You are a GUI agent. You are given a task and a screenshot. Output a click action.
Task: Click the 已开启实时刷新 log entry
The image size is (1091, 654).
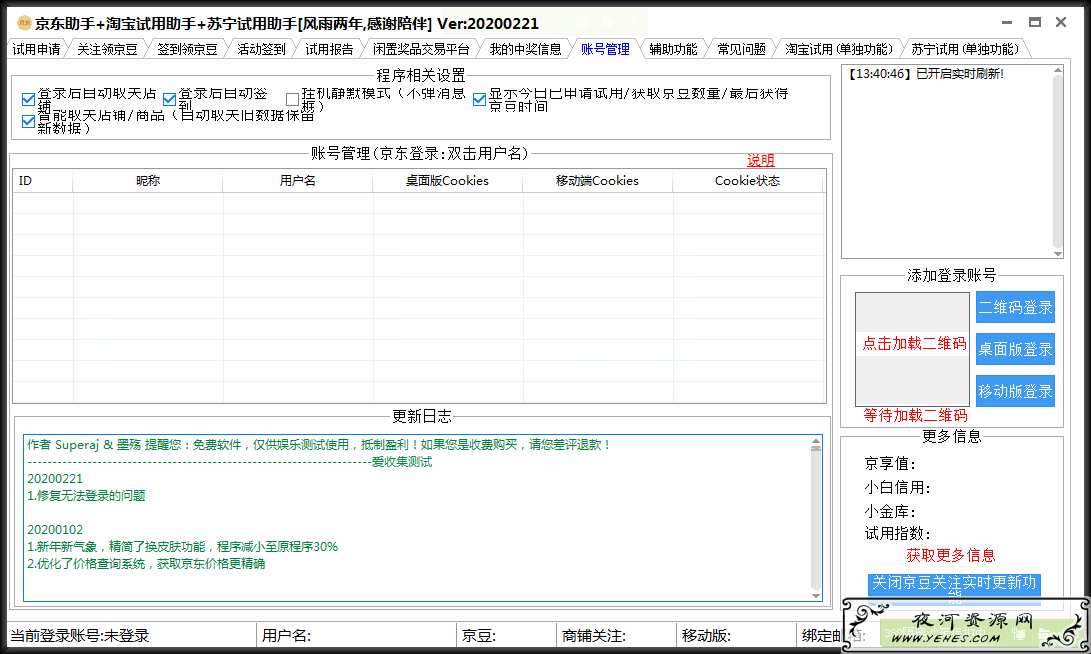[x=925, y=74]
